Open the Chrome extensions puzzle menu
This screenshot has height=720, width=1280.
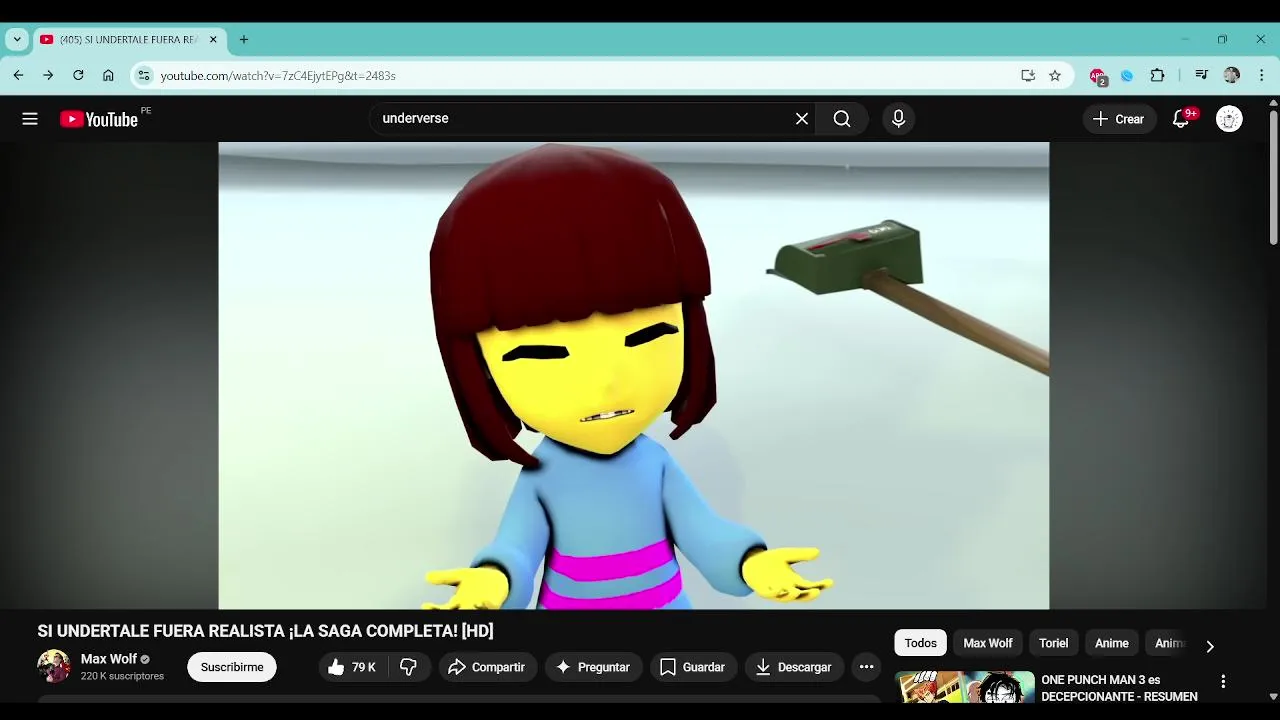tap(1157, 75)
